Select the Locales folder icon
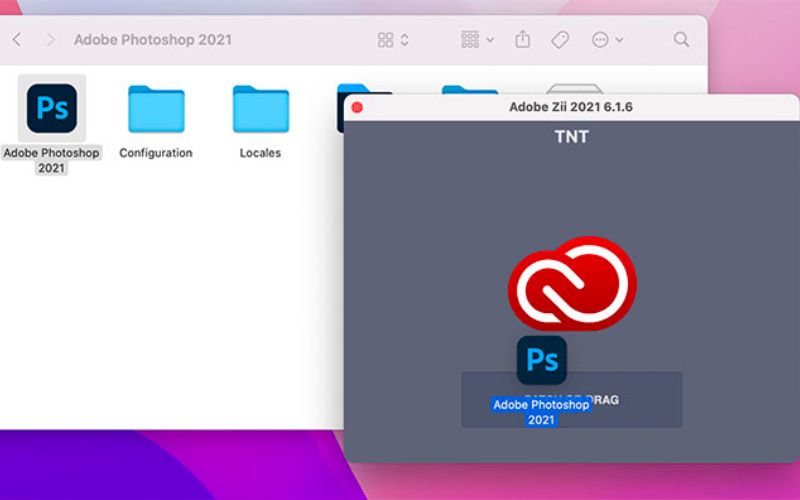The height and width of the screenshot is (500, 800). tap(261, 109)
